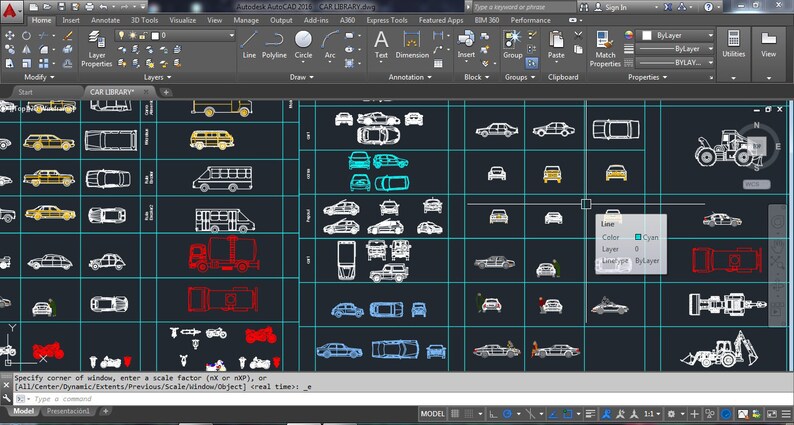Toggle annotation visibility in status bar
The height and width of the screenshot is (425, 794).
tap(607, 414)
